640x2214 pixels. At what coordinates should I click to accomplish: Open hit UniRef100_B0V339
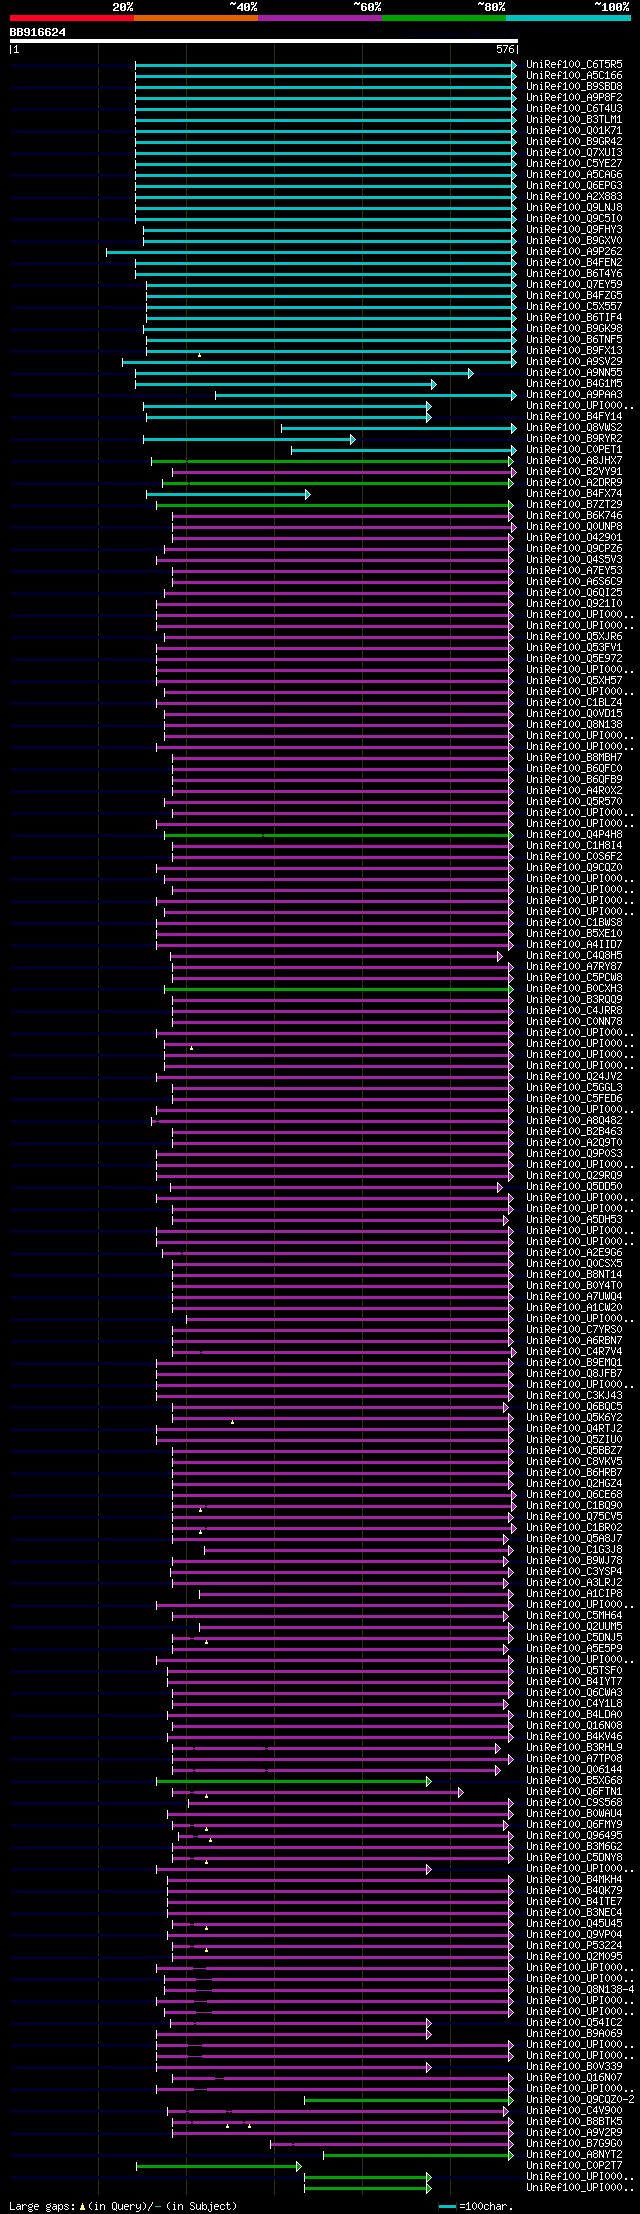pos(574,2066)
